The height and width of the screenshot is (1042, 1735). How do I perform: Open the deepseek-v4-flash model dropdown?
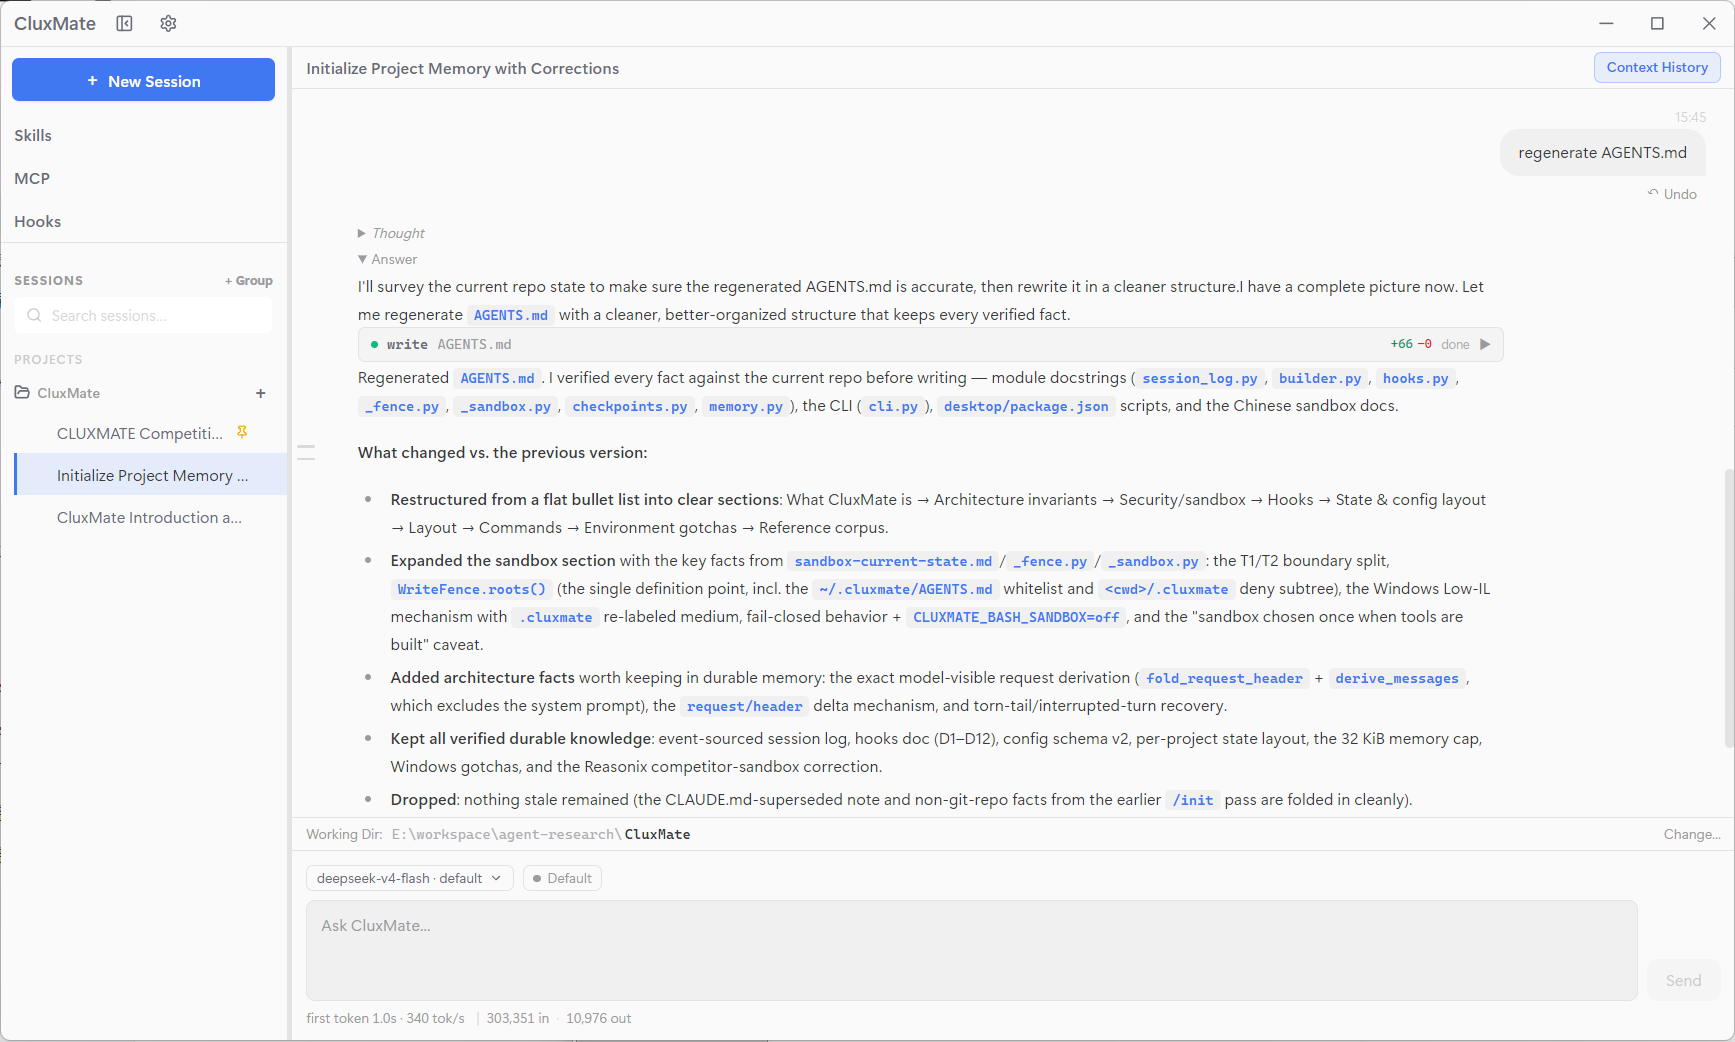pos(410,878)
